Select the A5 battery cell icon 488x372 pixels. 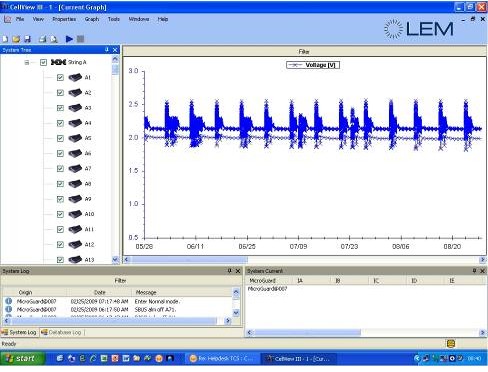click(75, 138)
